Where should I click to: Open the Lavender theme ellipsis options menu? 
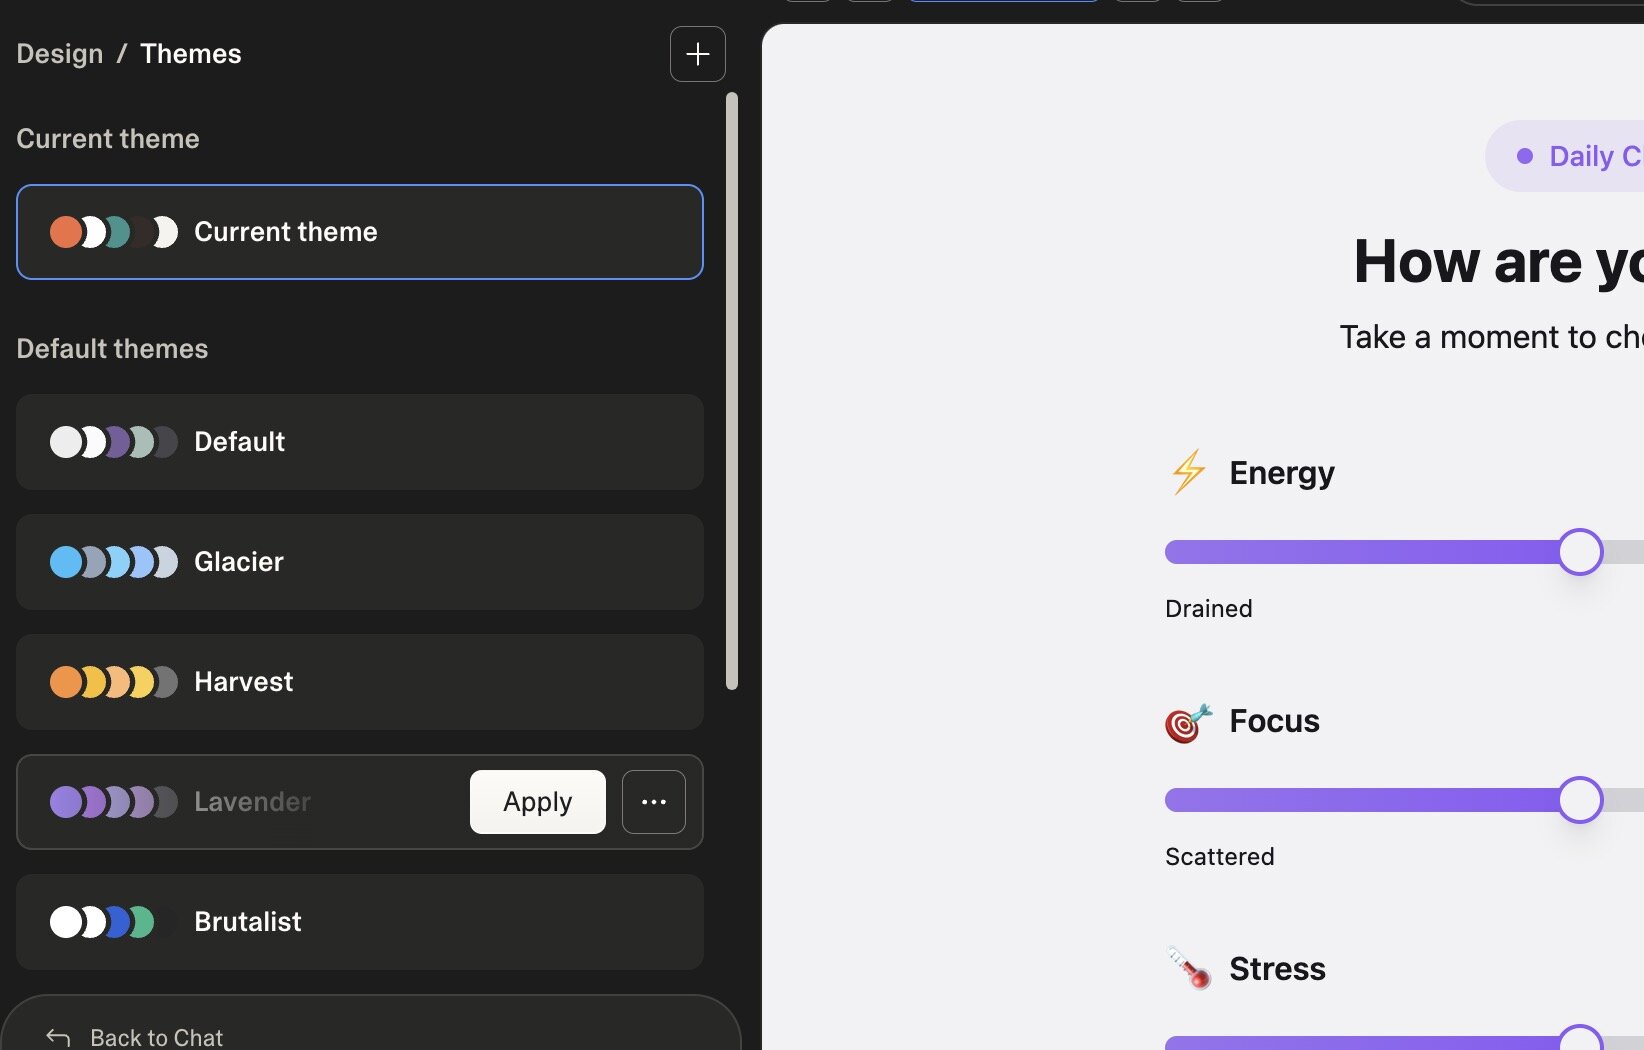tap(653, 801)
